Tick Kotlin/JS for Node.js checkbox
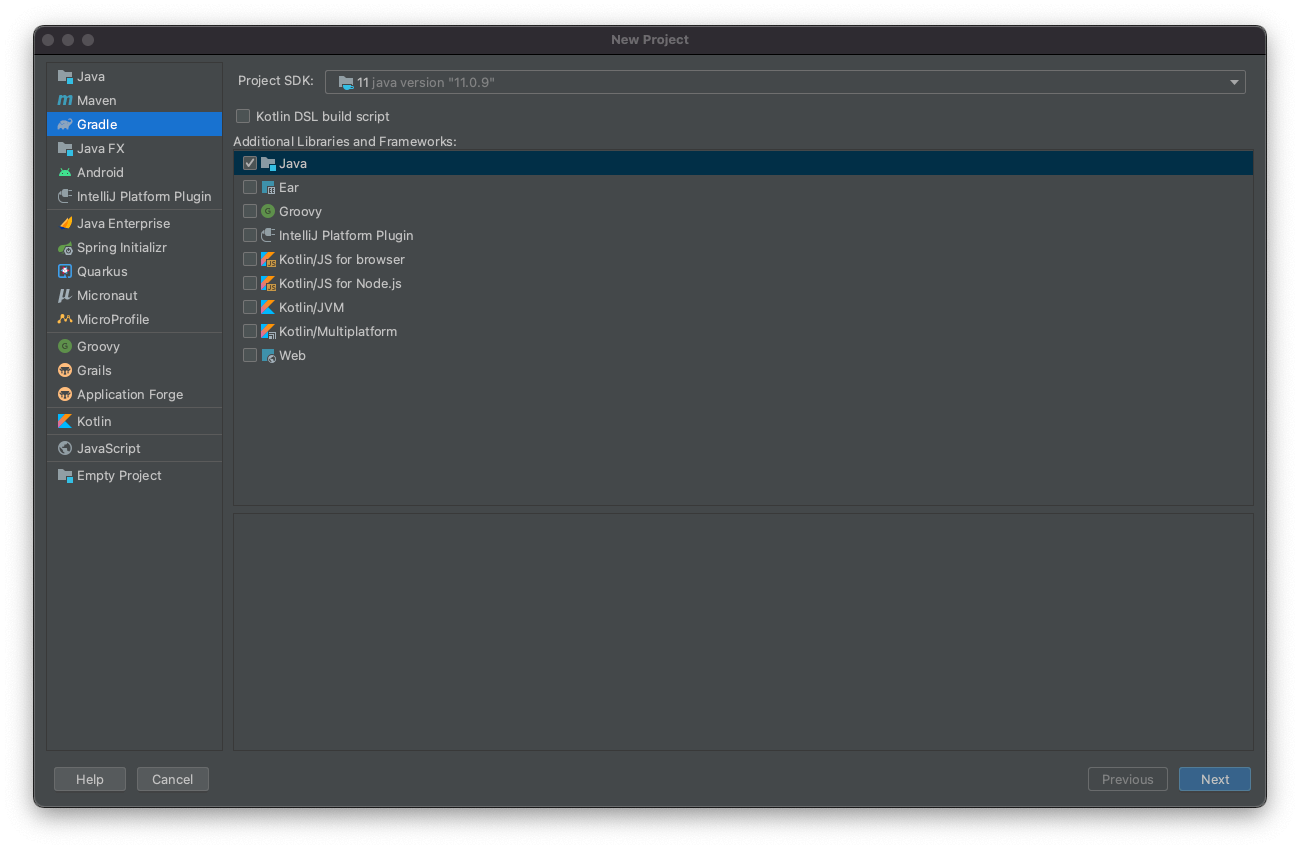Viewport: 1300px width, 849px height. click(250, 283)
